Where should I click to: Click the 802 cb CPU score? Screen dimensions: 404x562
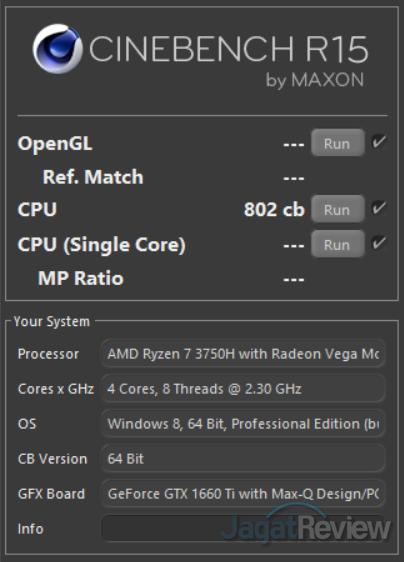[x=274, y=209]
